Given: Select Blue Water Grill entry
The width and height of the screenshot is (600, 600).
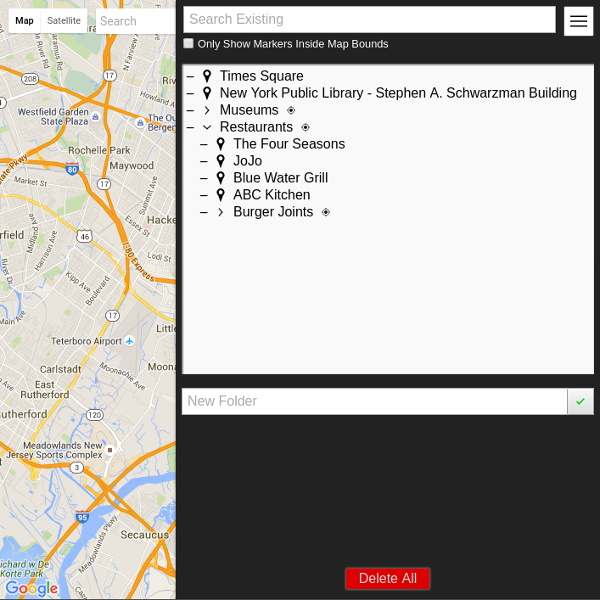Looking at the screenshot, I should (280, 178).
